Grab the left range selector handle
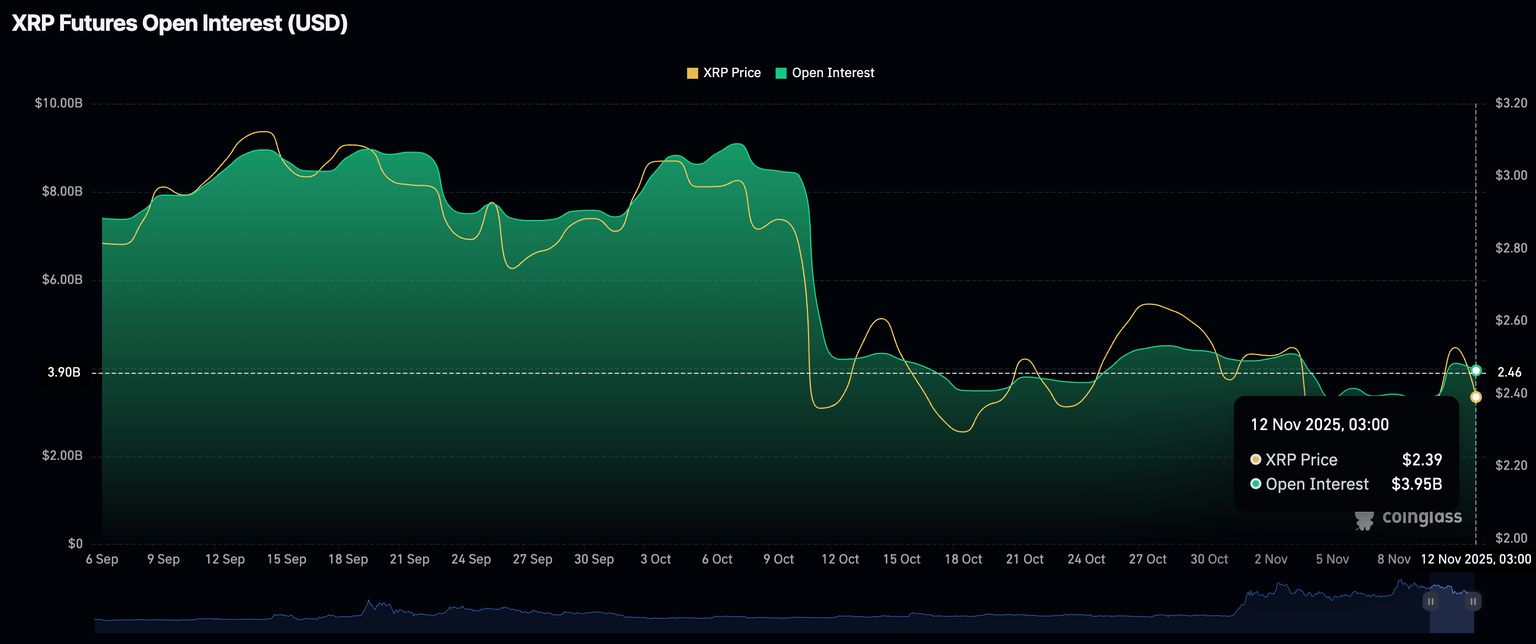 click(1431, 601)
